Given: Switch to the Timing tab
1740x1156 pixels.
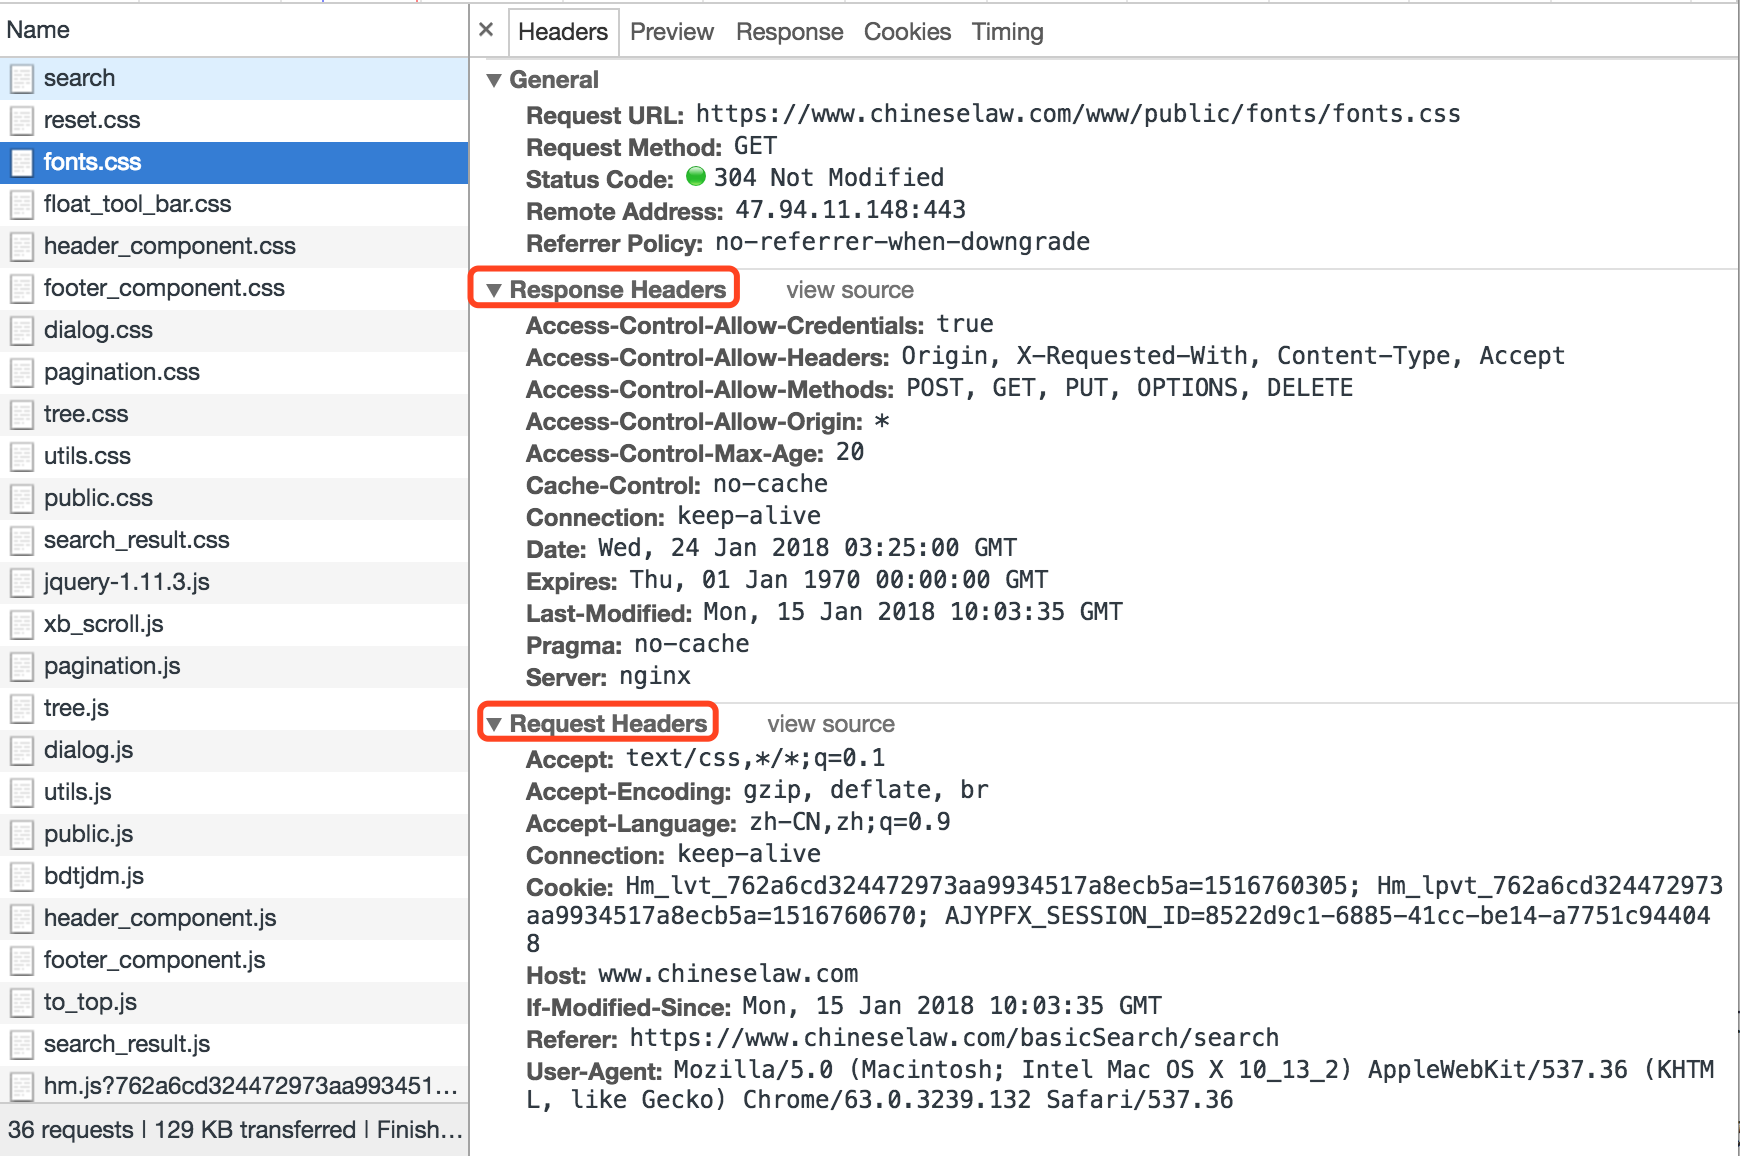Looking at the screenshot, I should click(x=1007, y=32).
